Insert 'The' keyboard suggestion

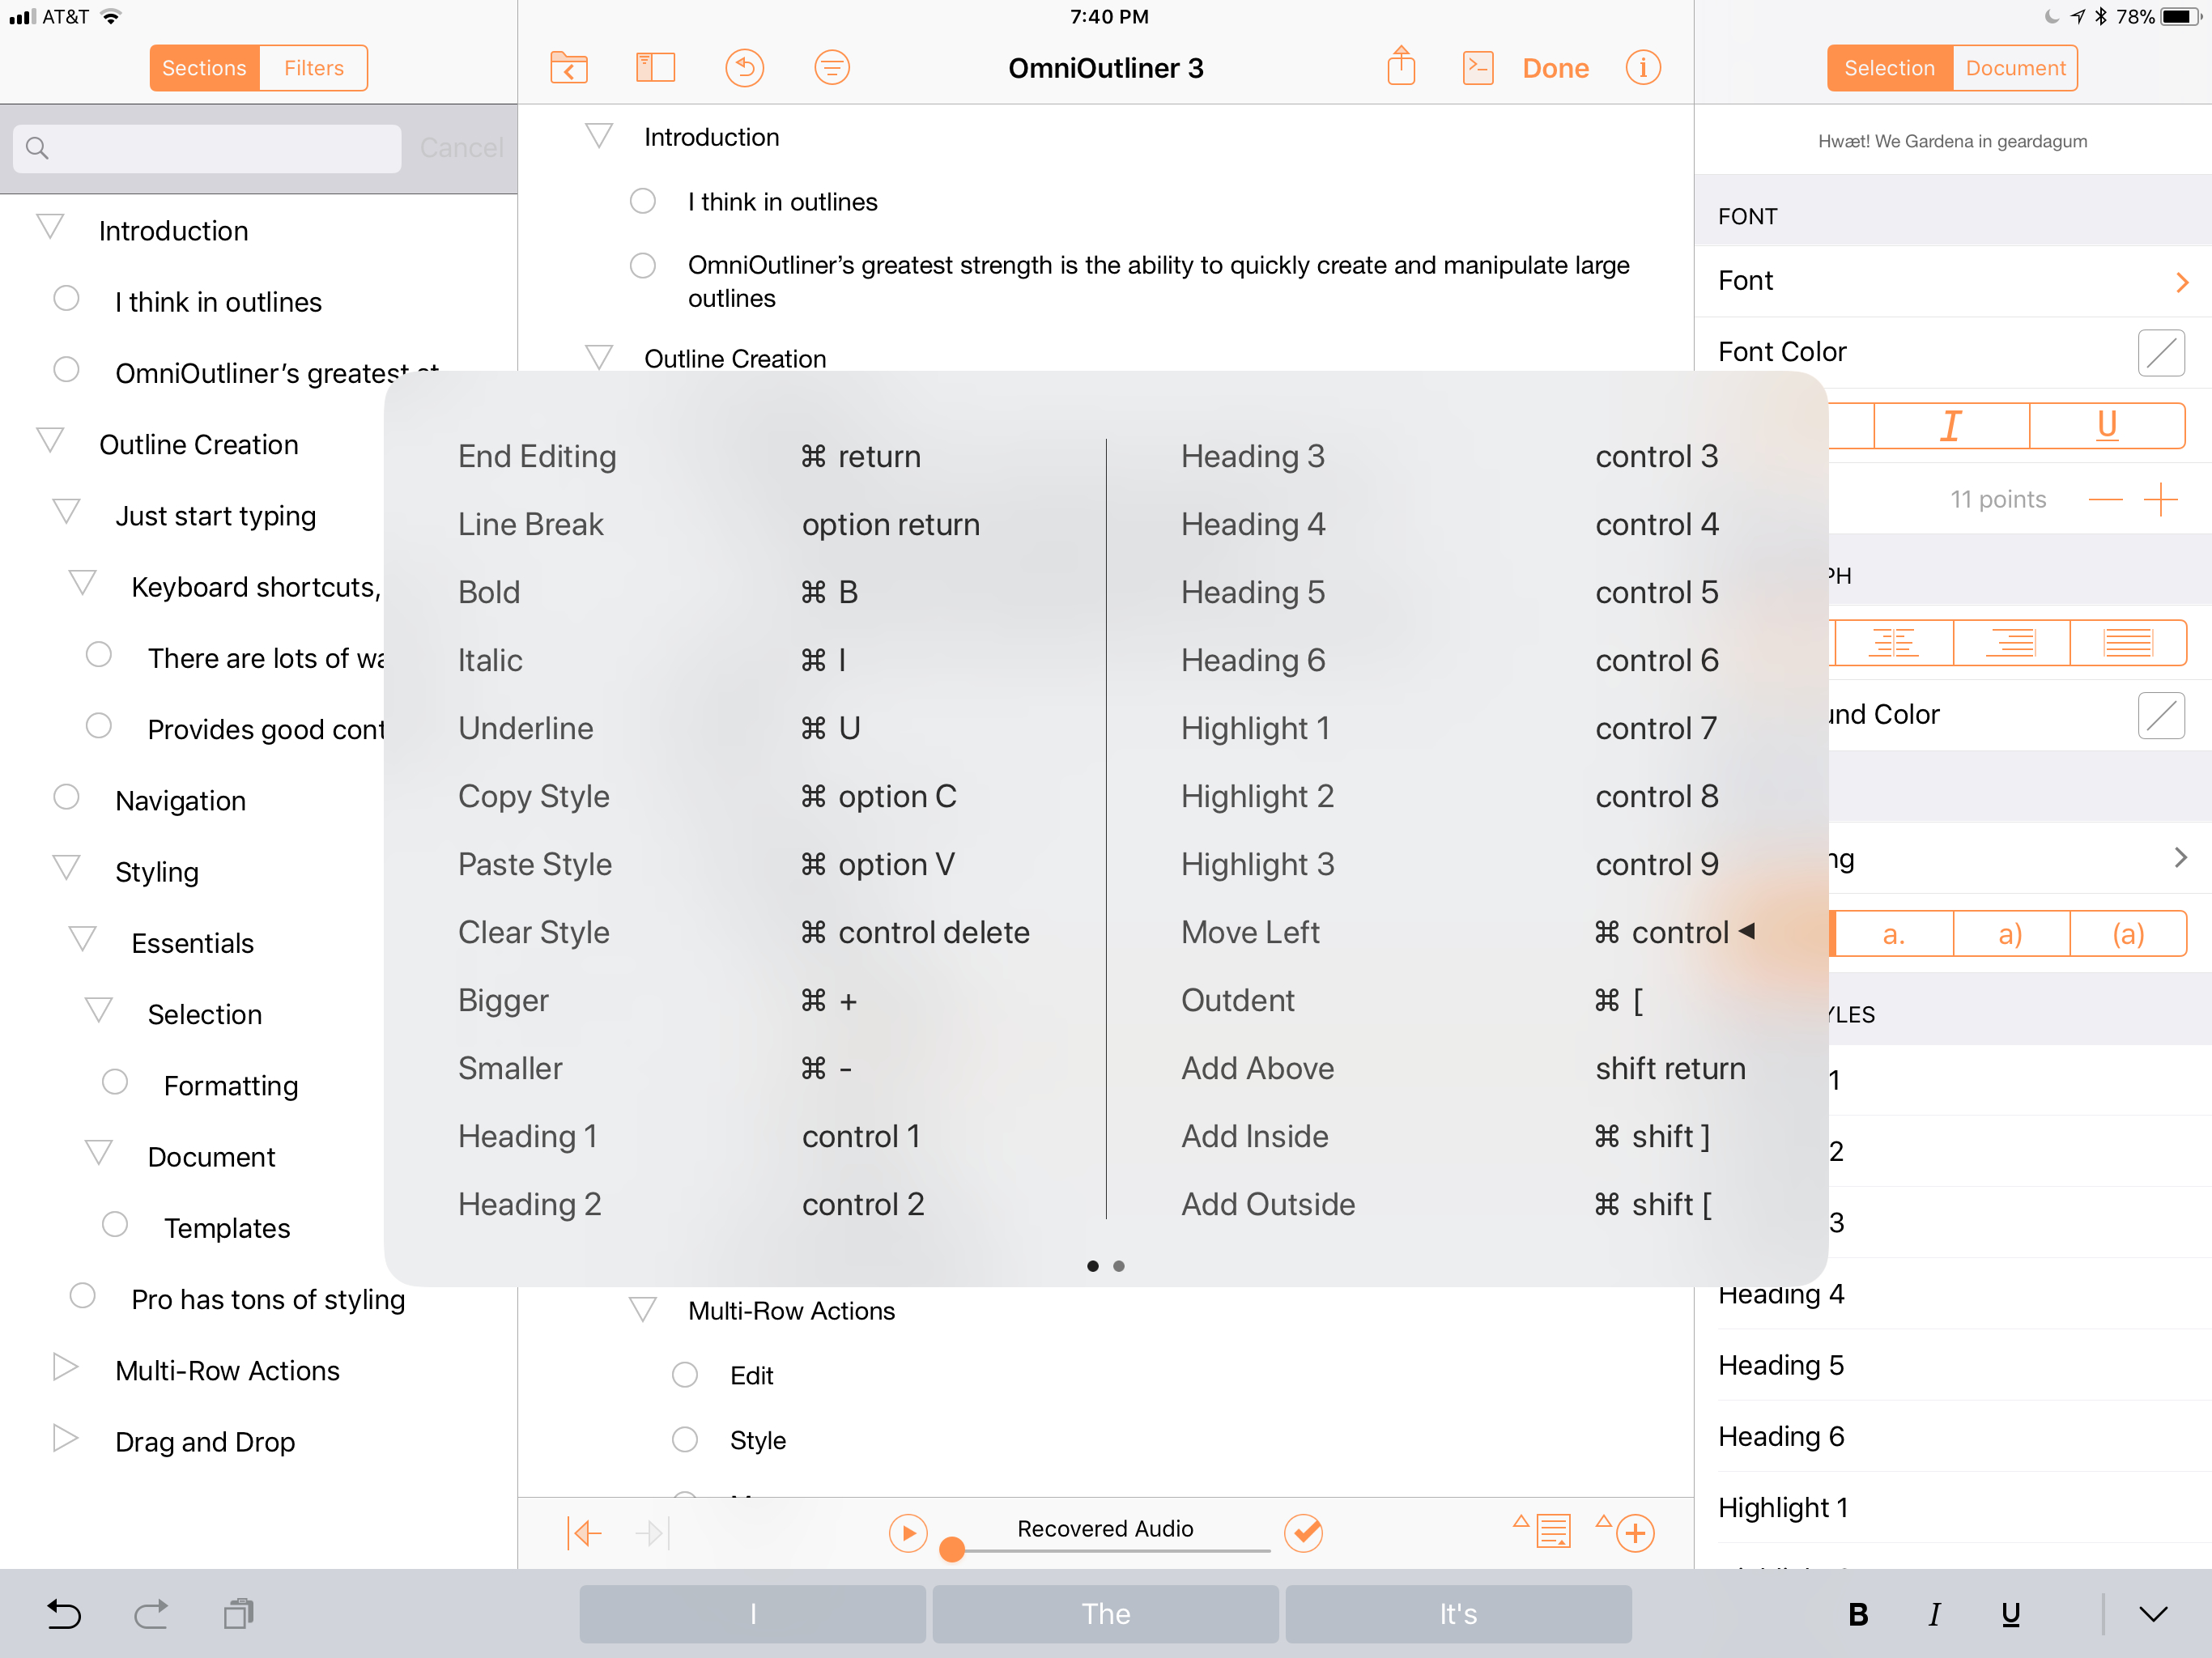point(1105,1614)
